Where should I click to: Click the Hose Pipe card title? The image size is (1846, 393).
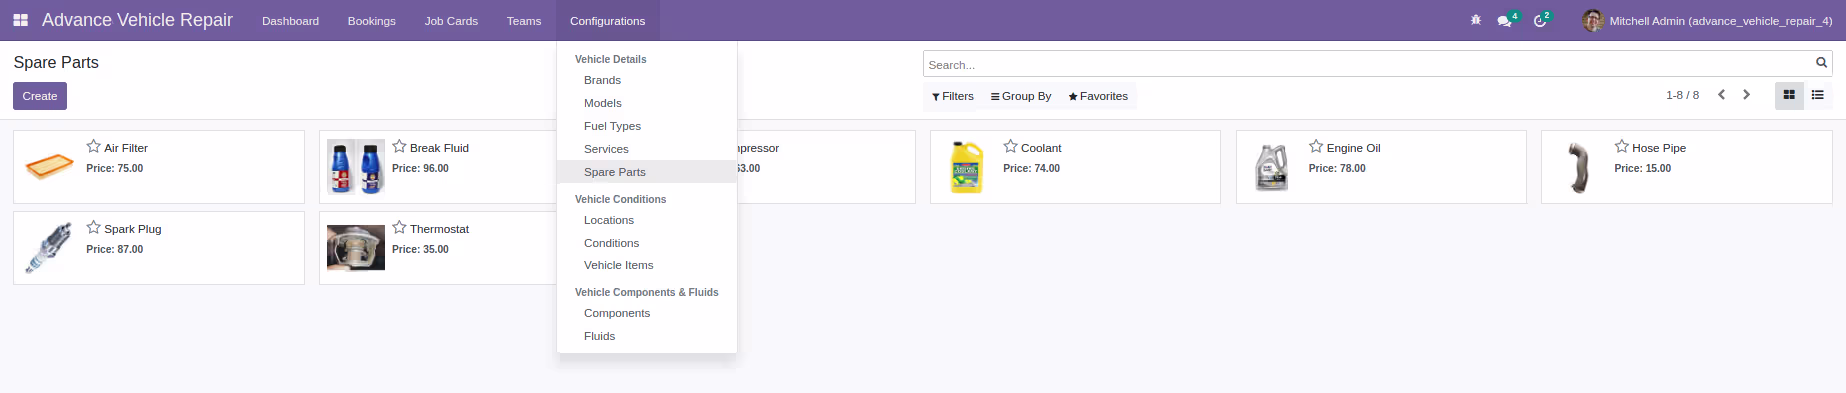coord(1659,148)
